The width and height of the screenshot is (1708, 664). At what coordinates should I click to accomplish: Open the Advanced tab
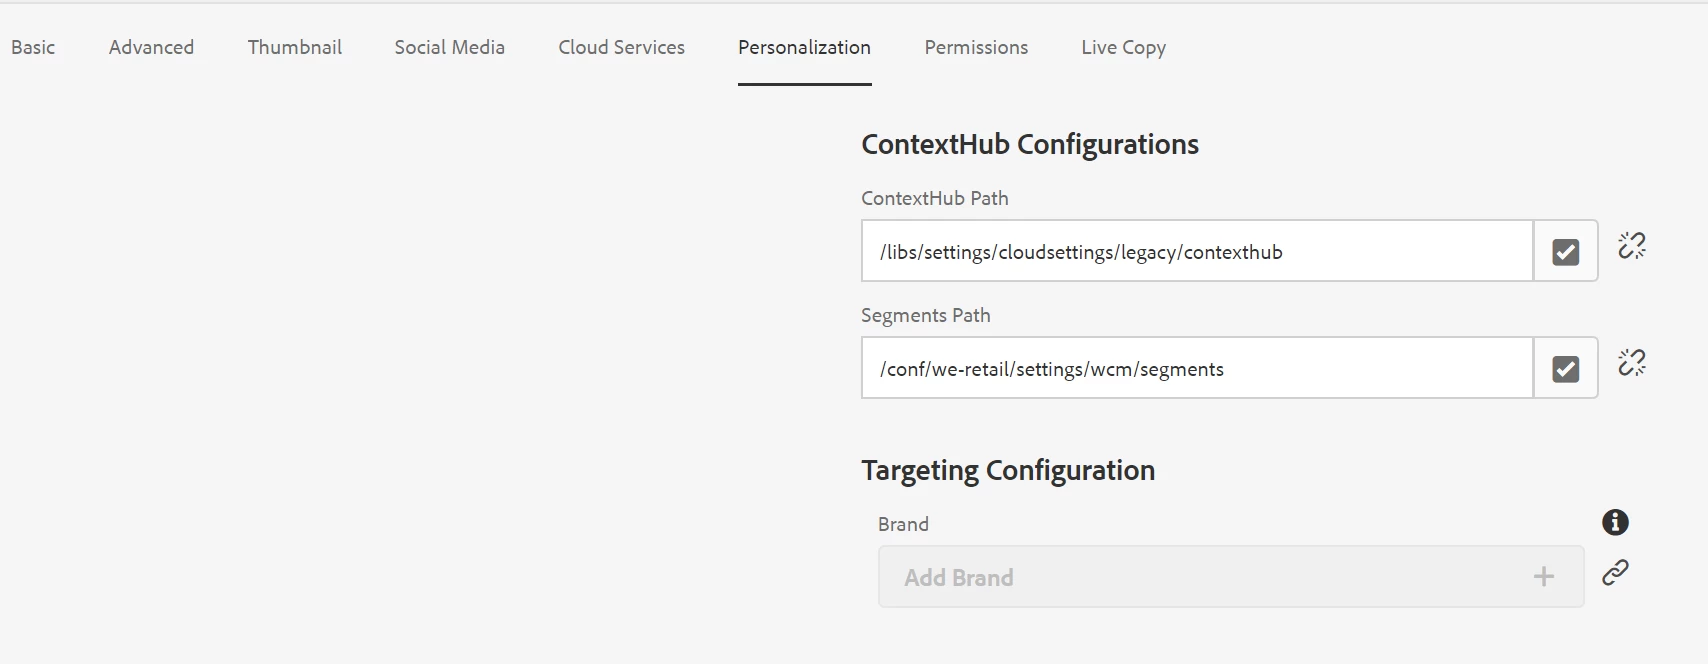pyautogui.click(x=151, y=47)
